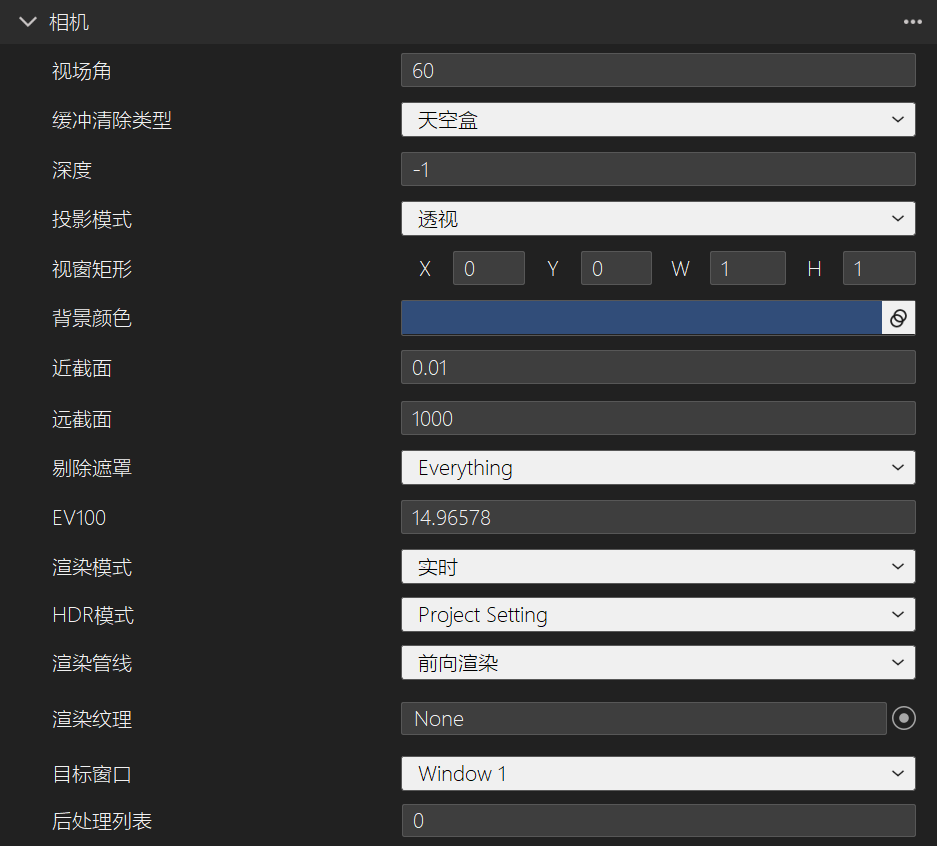937x846 pixels.
Task: Click the 远截面 field showing 1000
Action: pos(658,418)
